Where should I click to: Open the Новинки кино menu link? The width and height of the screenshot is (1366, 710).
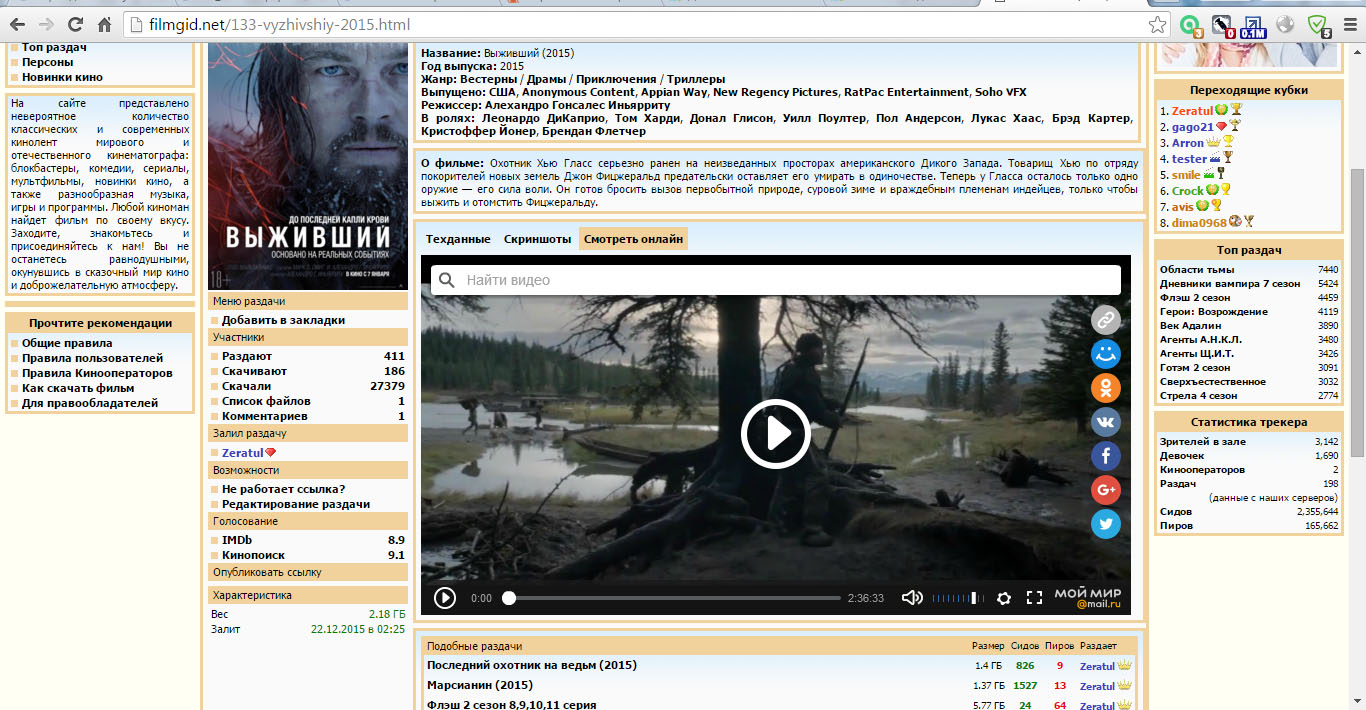pos(62,77)
